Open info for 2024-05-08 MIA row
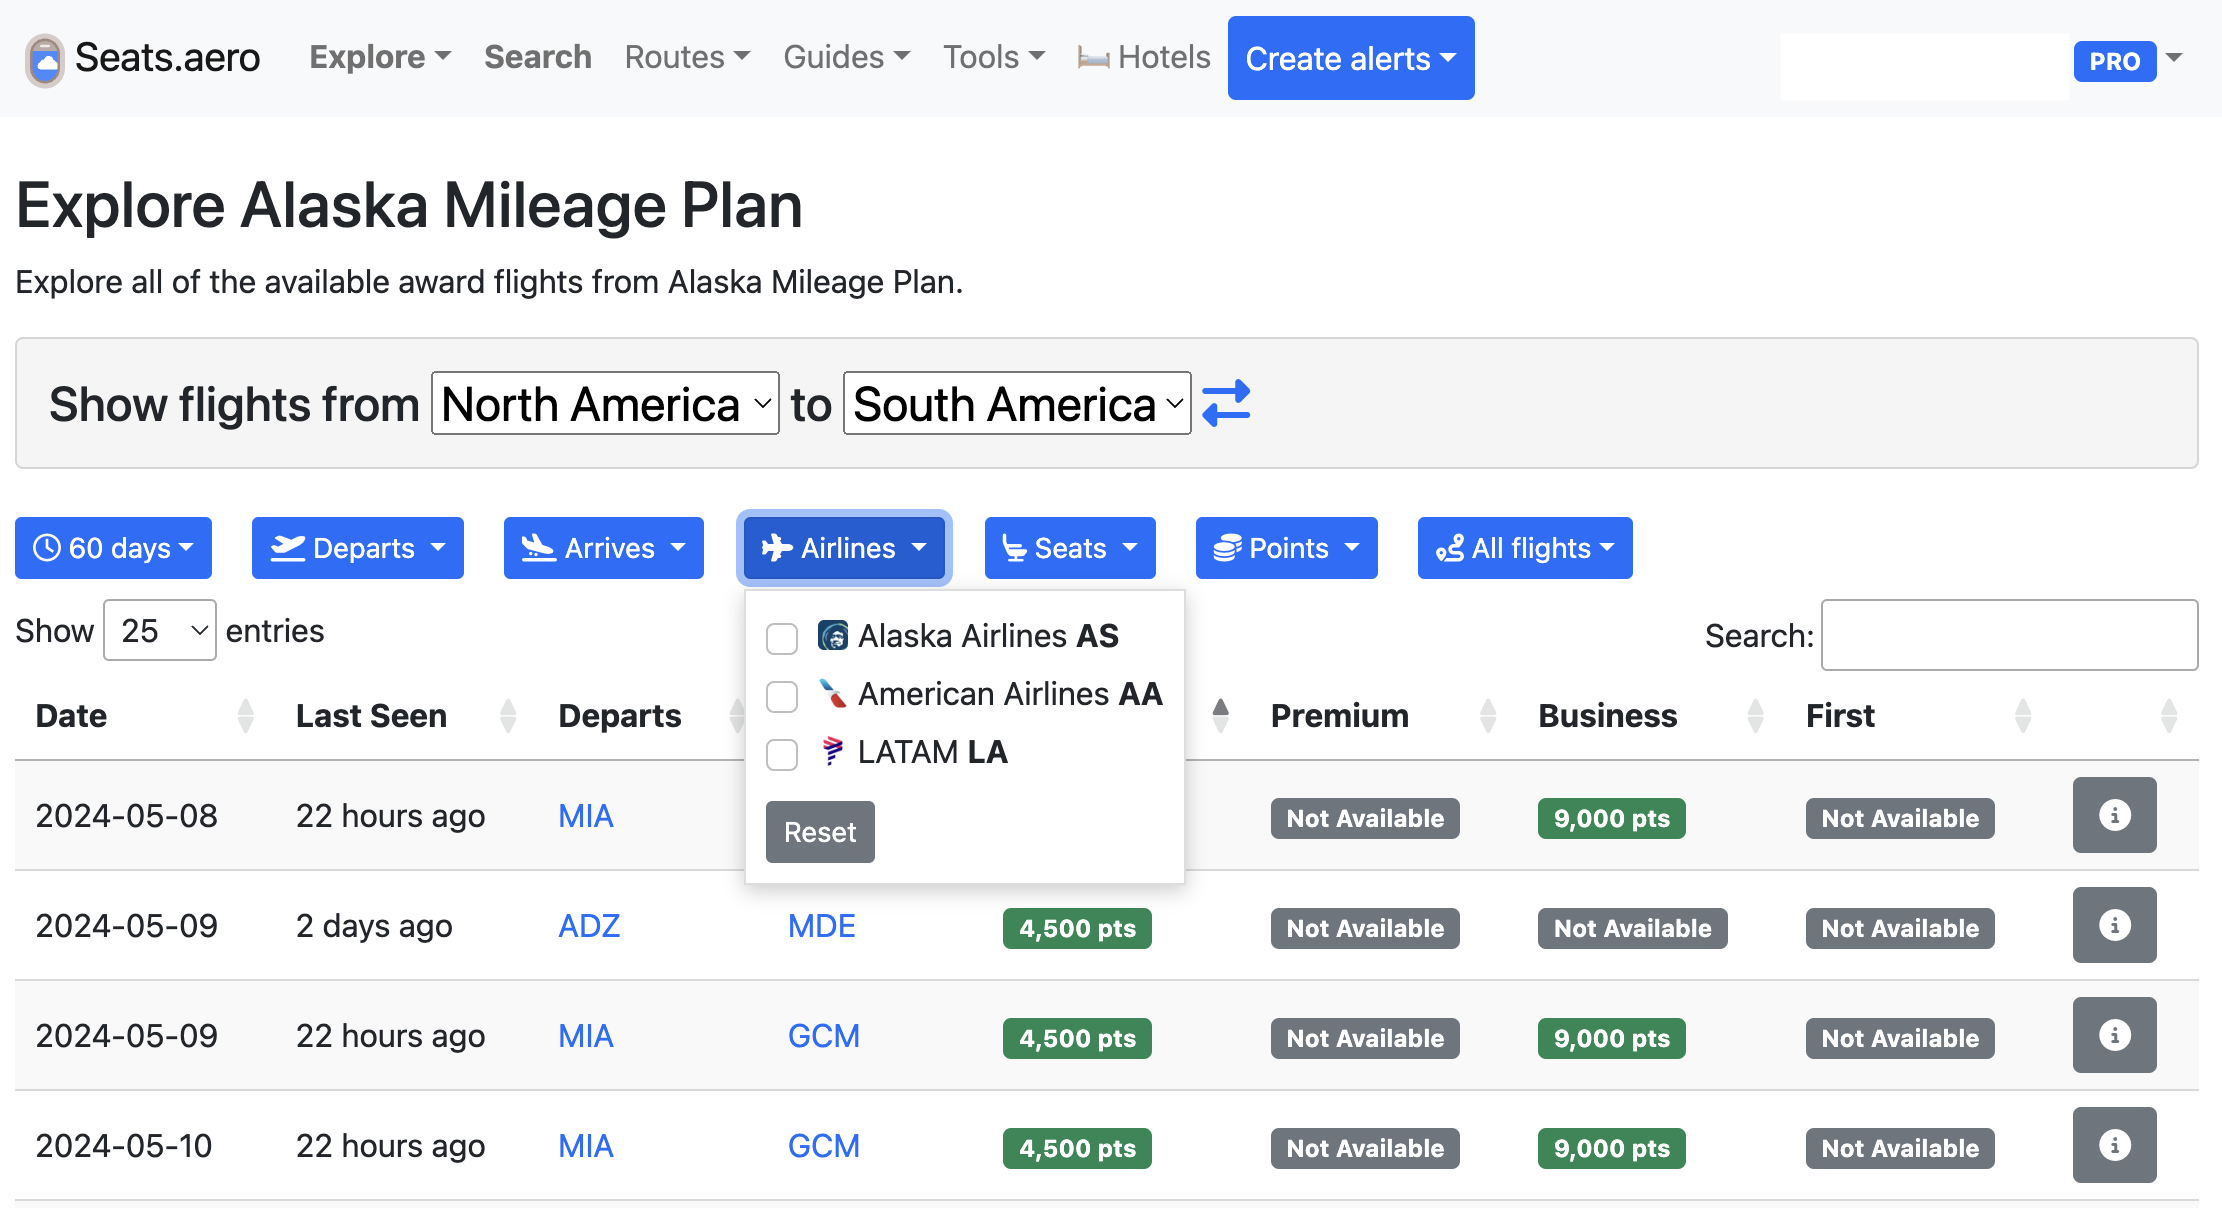The image size is (2222, 1208). 2114,815
